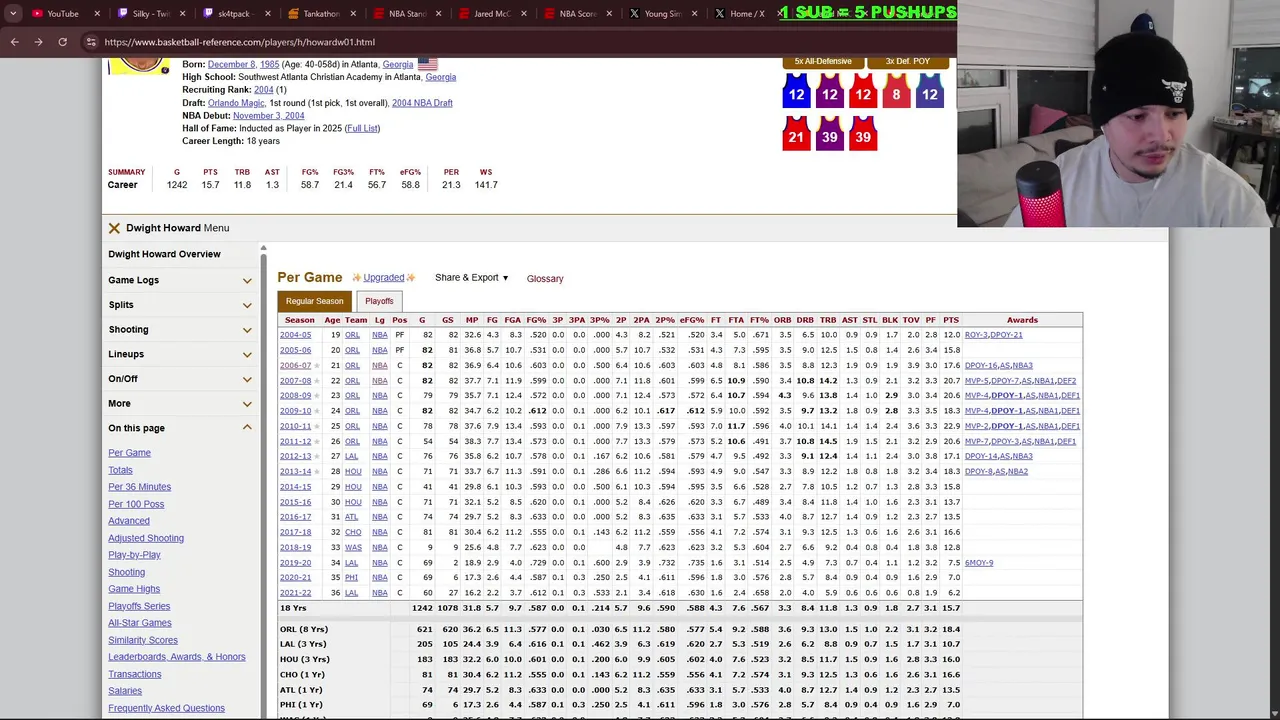Select the Playoffs tab

pos(379,301)
